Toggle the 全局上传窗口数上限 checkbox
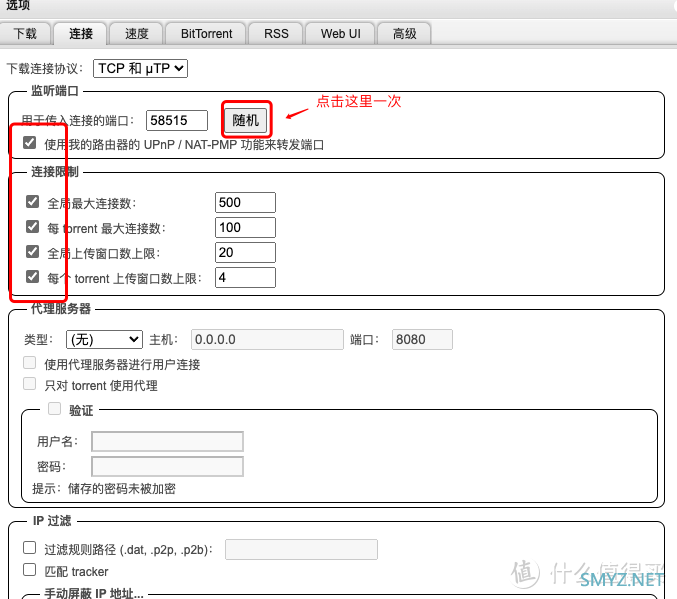Viewport: 677px width, 599px height. point(32,252)
